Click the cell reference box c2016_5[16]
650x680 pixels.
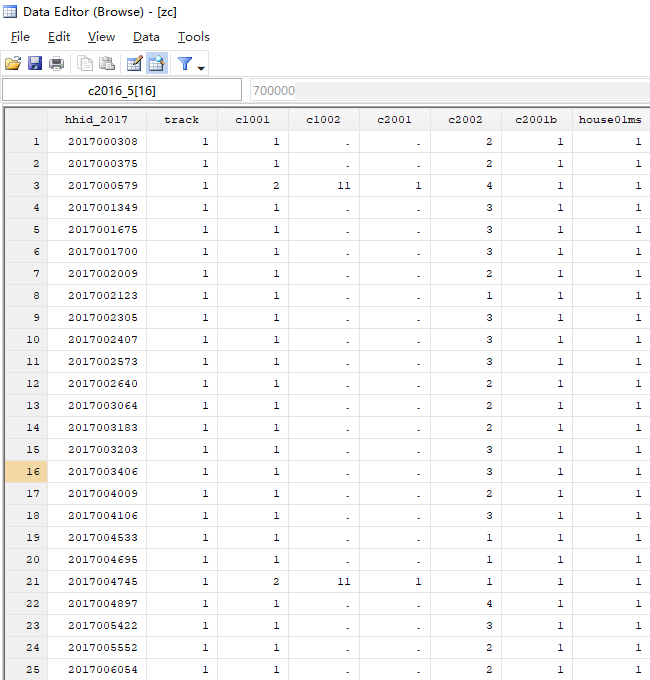click(122, 90)
